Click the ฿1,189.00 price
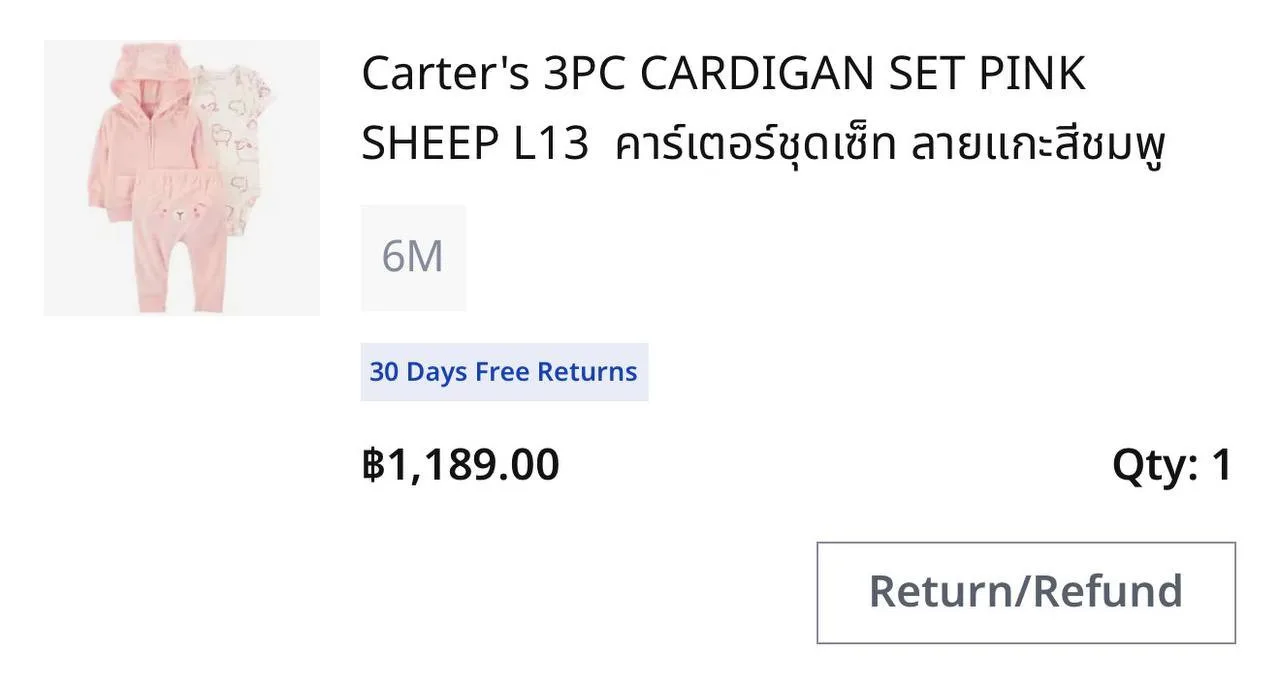The image size is (1280, 685). [460, 465]
